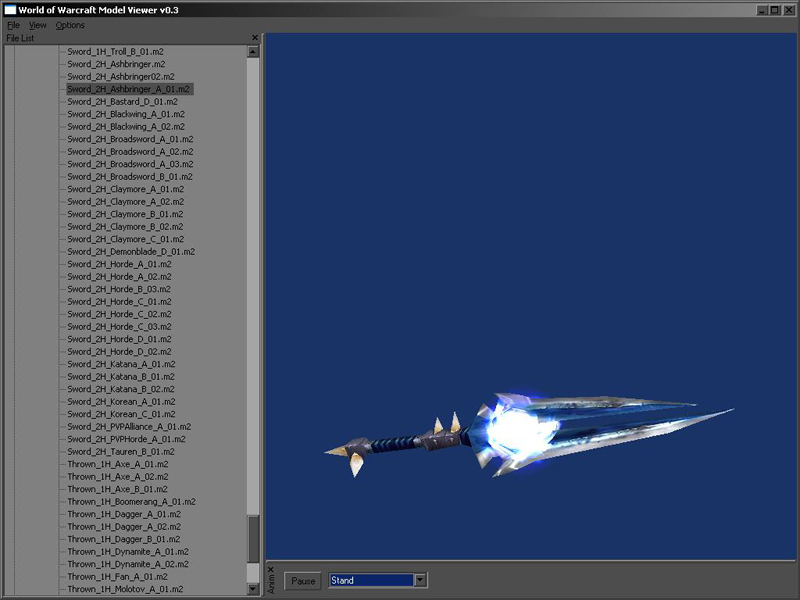Image resolution: width=800 pixels, height=600 pixels.
Task: Select Sword_2H_Horde_A_02.m2
Action: [119, 277]
